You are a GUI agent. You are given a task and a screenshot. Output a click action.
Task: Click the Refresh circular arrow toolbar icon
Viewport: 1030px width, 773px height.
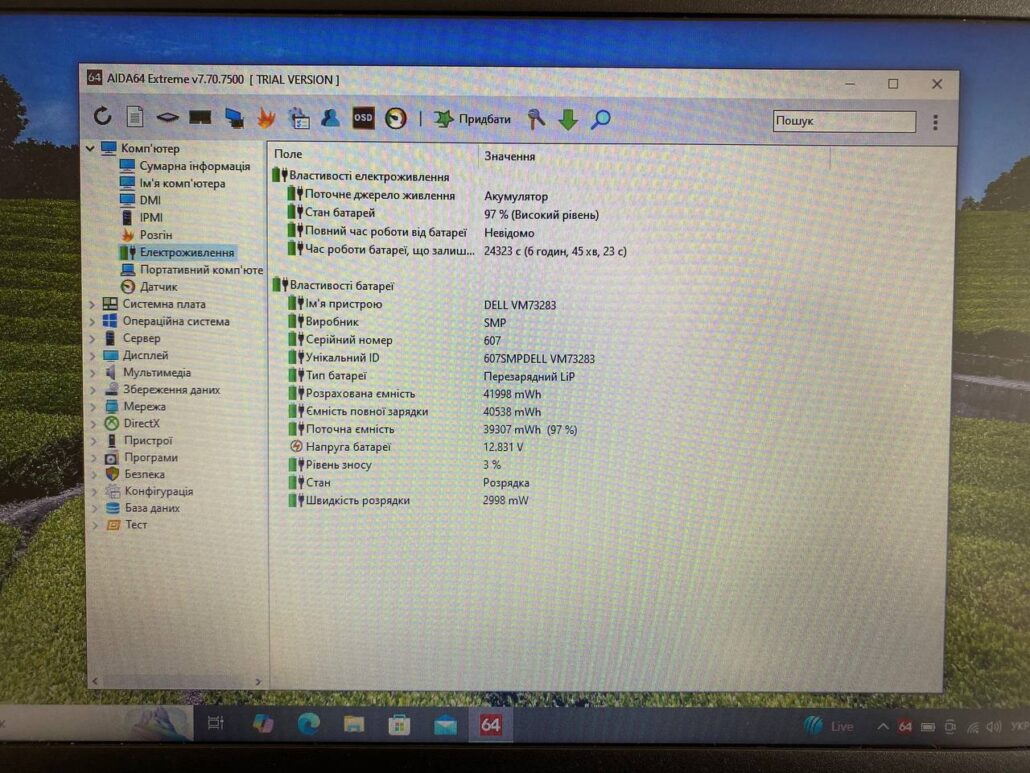102,117
